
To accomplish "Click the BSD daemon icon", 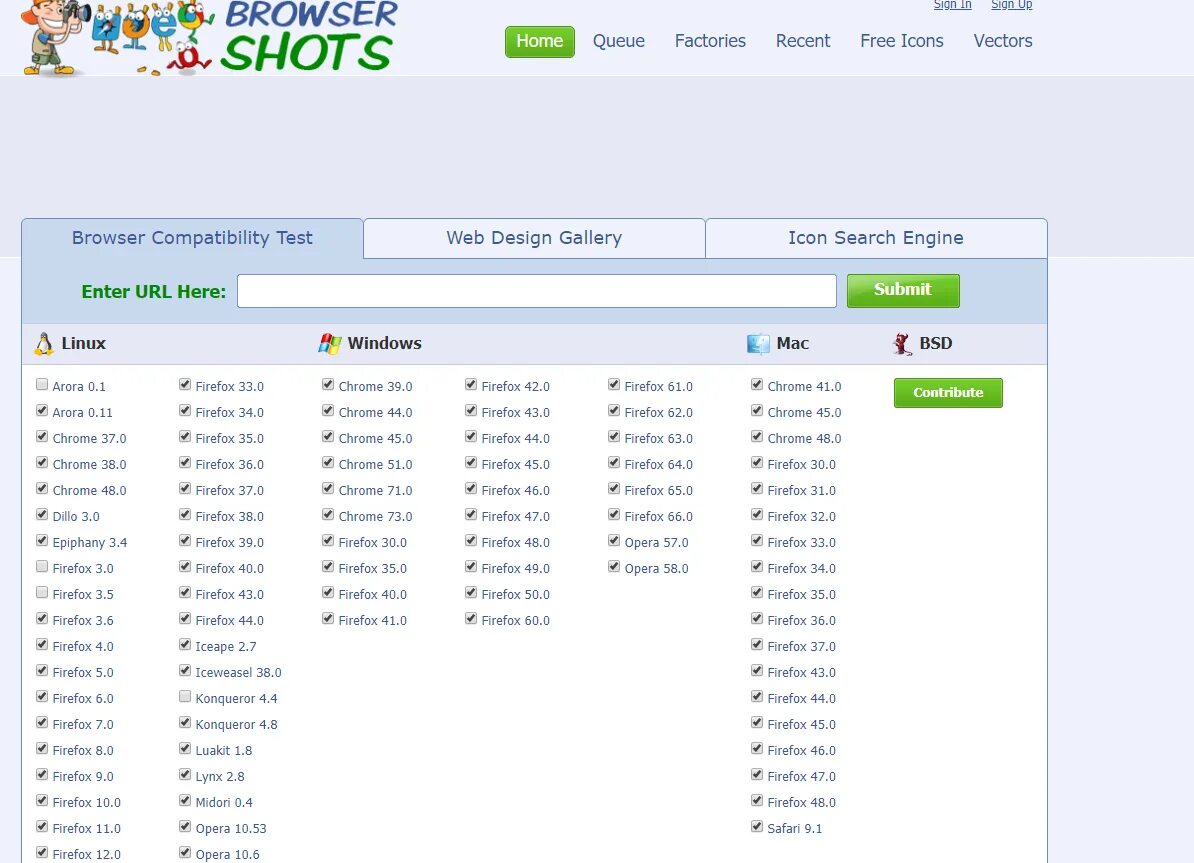I will [902, 344].
